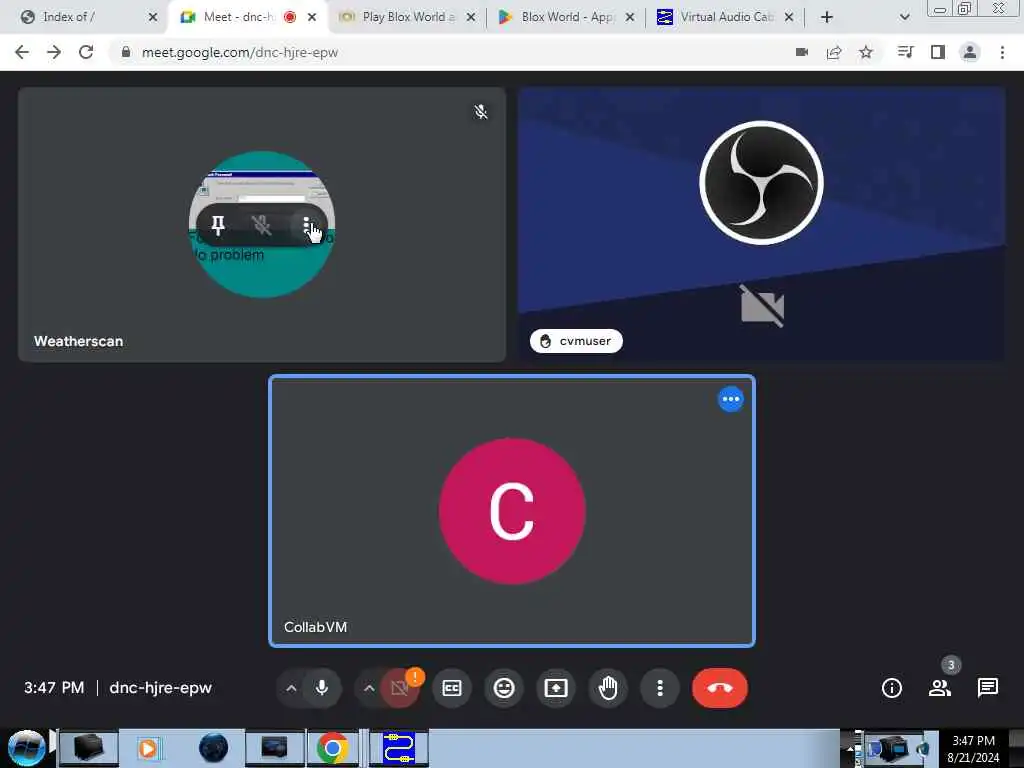
Task: Click the OBS logo on cvmuser tile
Action: [x=761, y=183]
